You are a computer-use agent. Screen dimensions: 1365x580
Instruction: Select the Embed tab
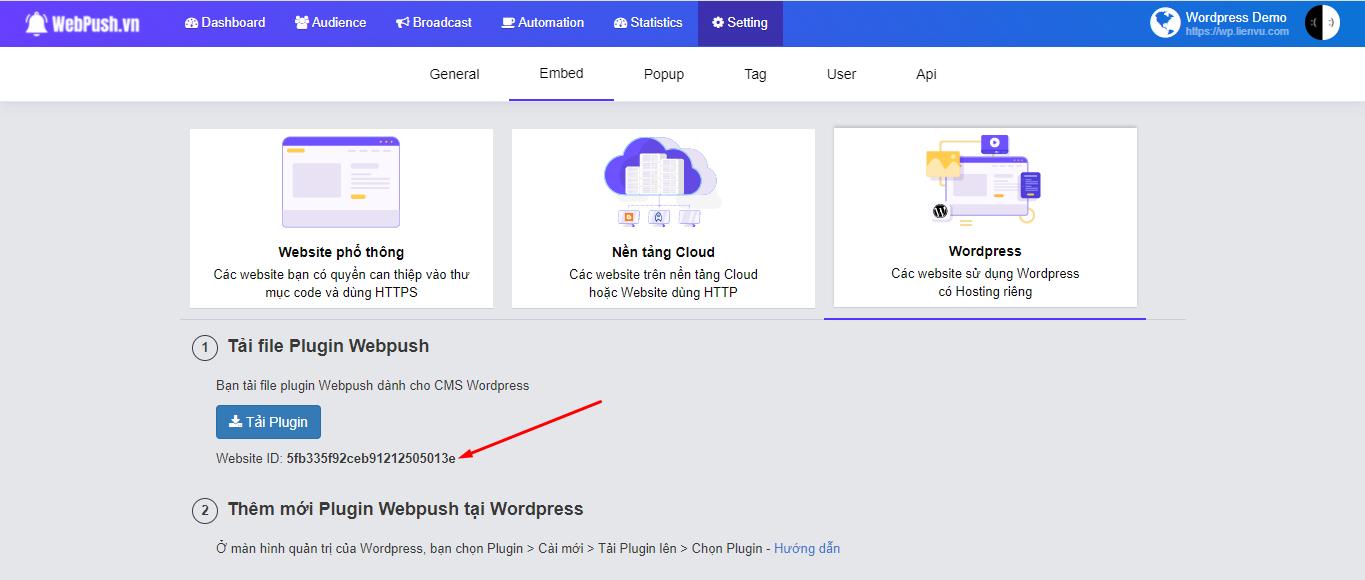[x=561, y=73]
